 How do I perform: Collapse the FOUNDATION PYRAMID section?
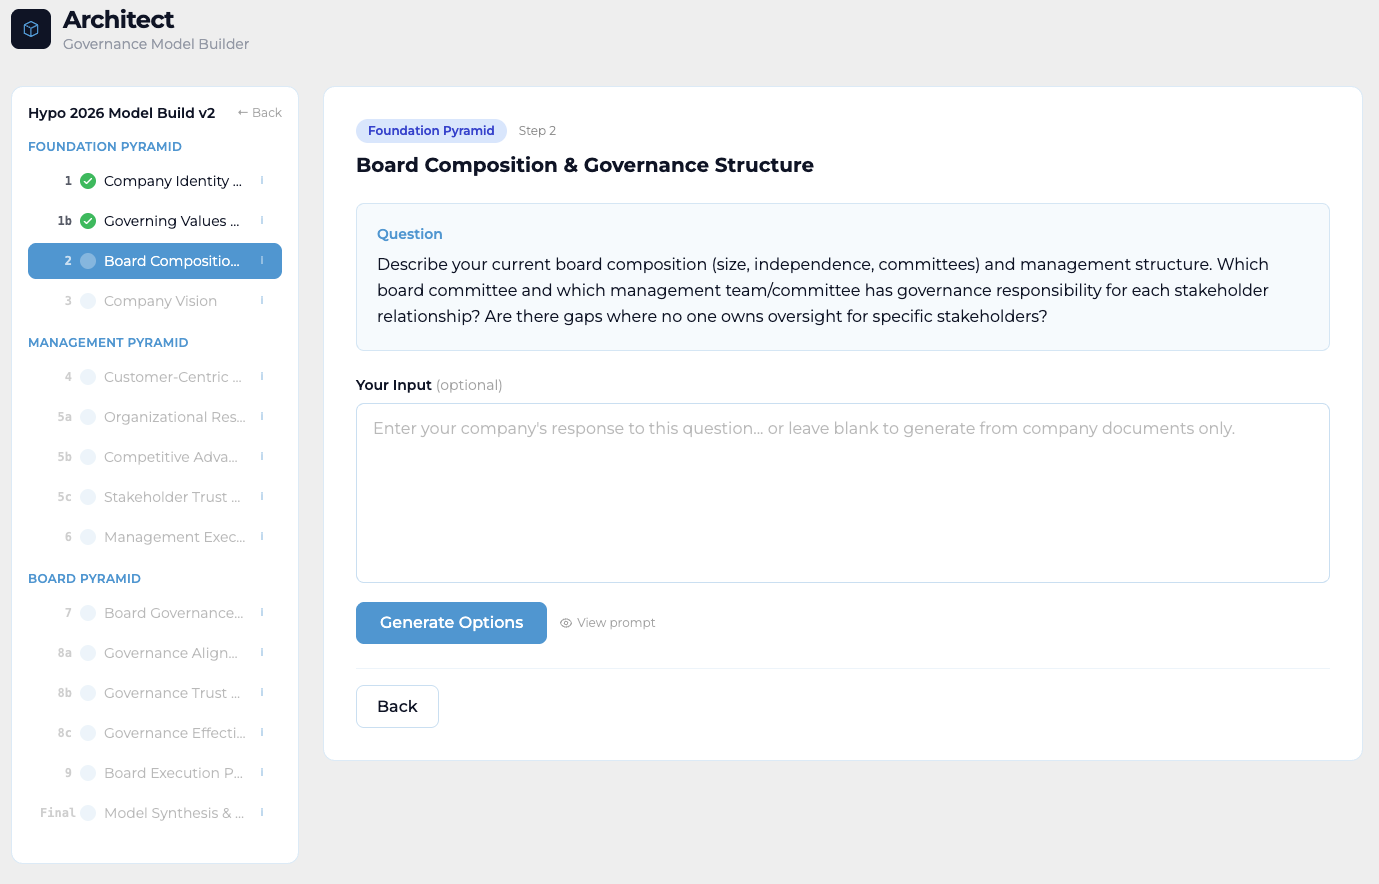point(105,146)
